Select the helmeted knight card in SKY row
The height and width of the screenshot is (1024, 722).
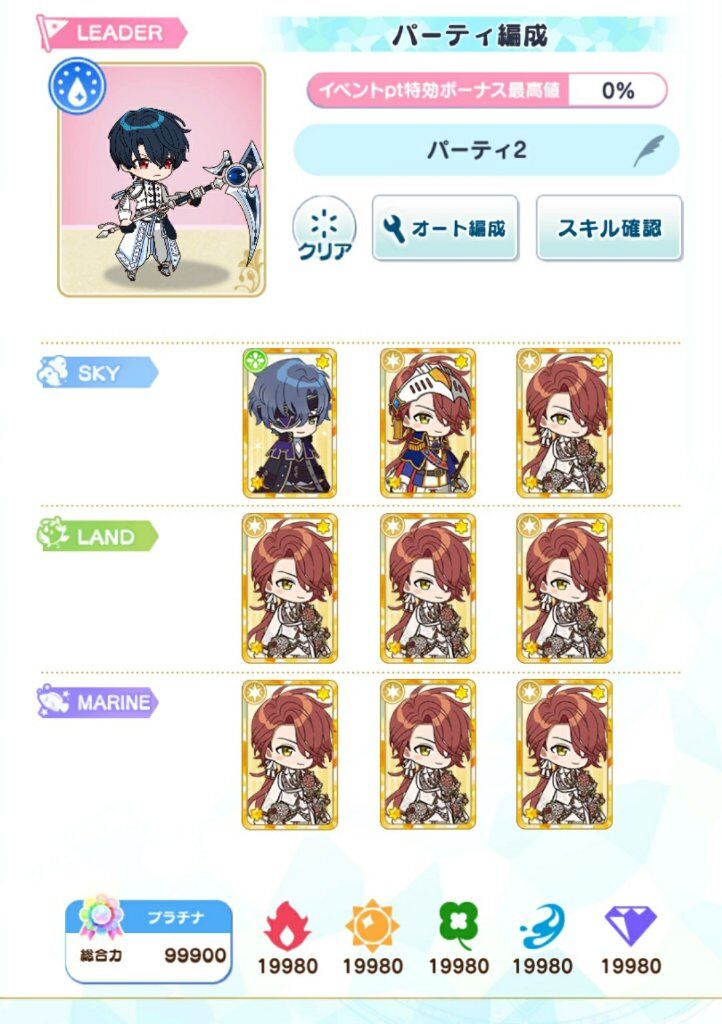pyautogui.click(x=428, y=423)
